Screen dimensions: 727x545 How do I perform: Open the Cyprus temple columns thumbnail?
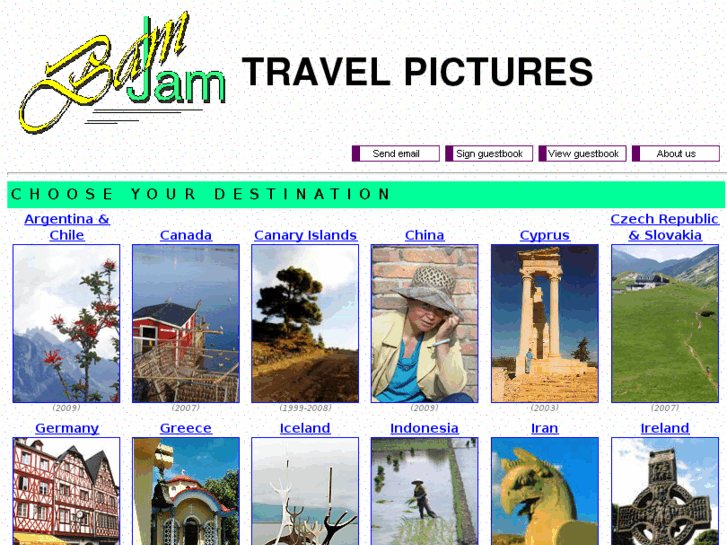(x=545, y=323)
